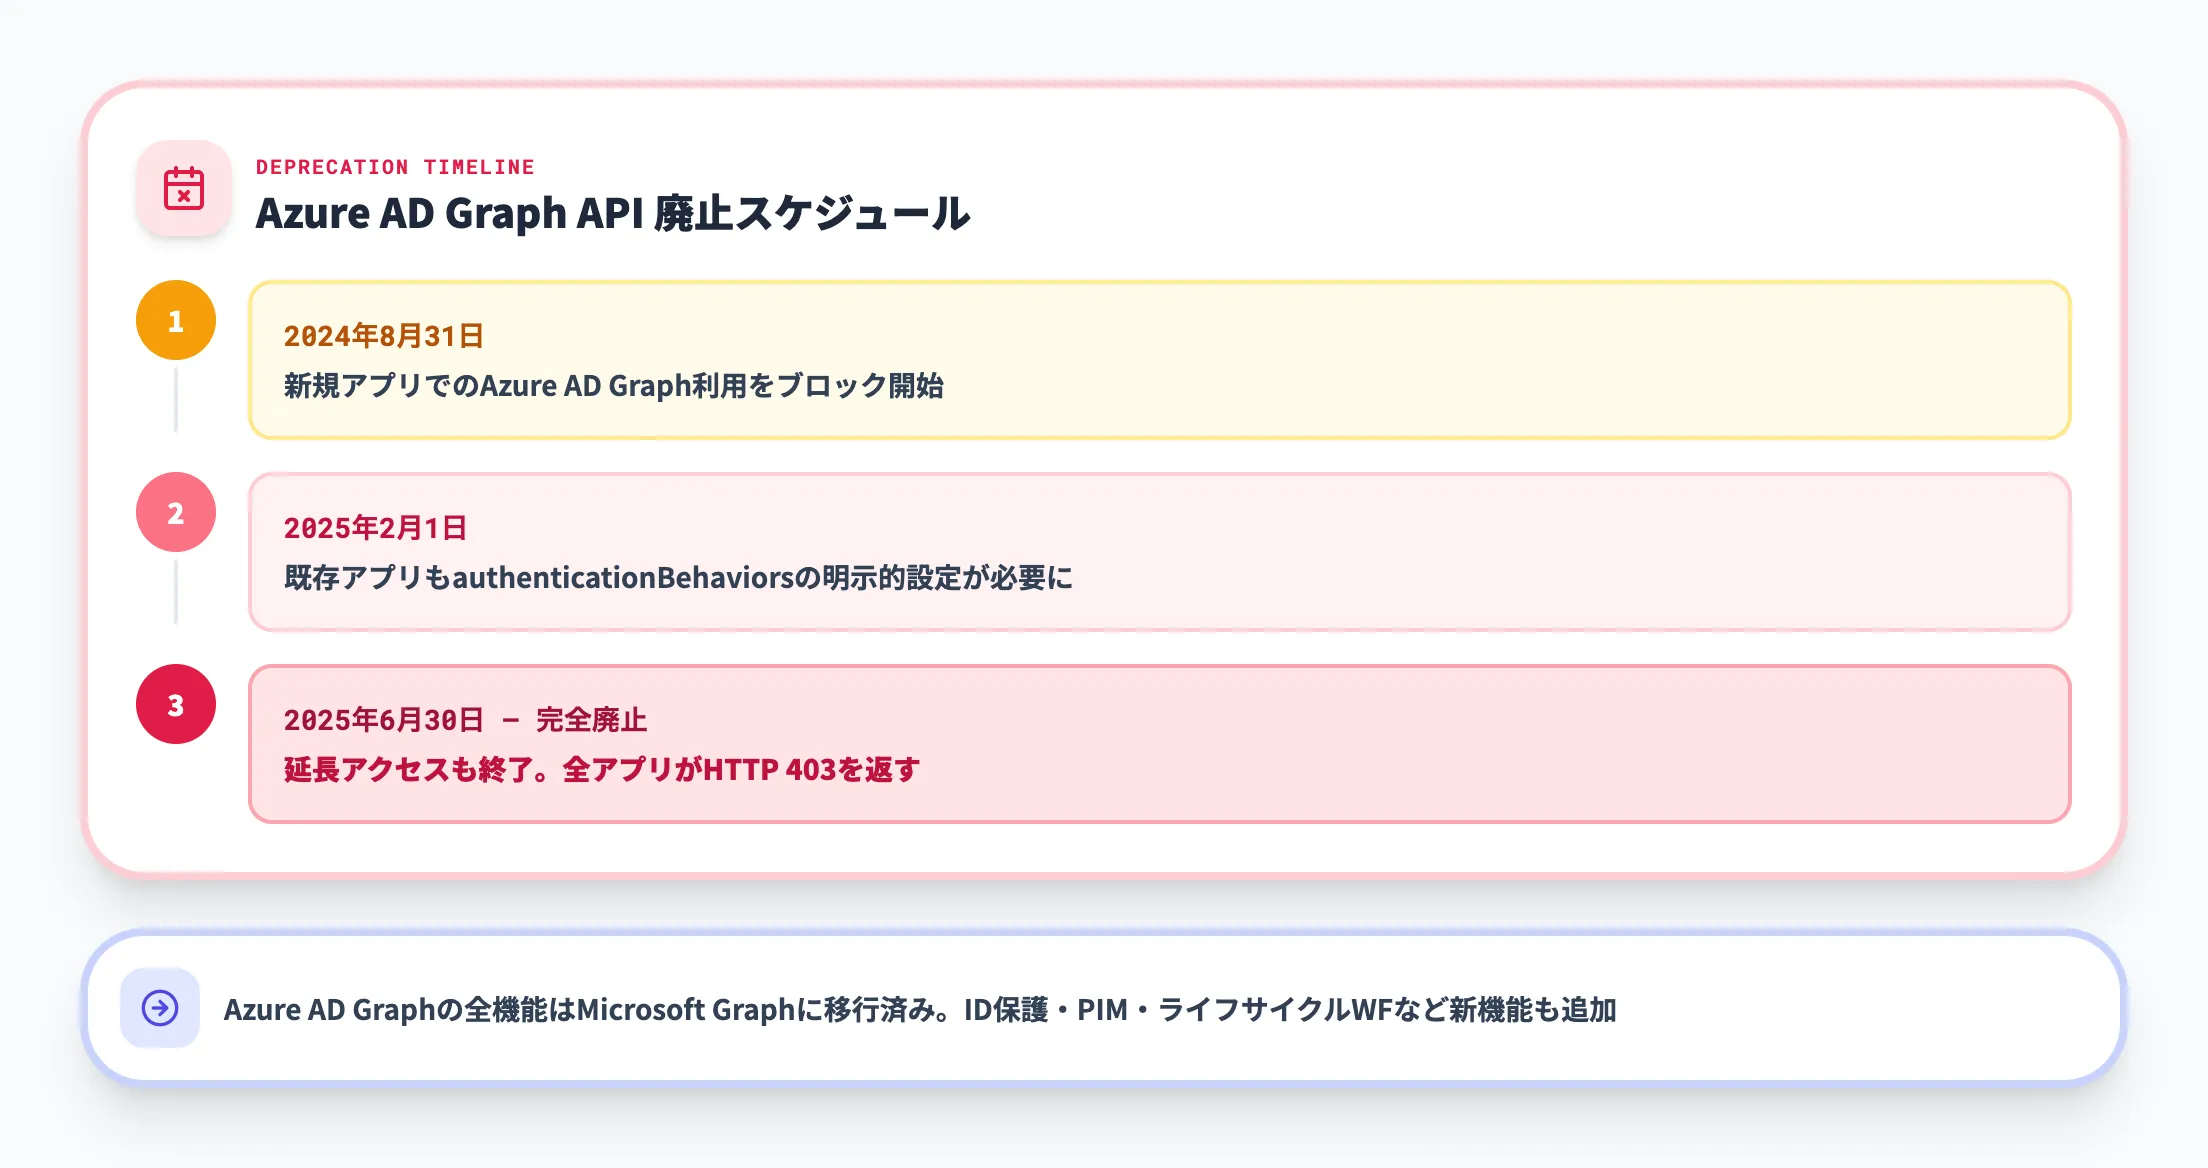Screen dimensions: 2208x1168
Task: Select timeline step 3 red marker
Action: tap(176, 704)
